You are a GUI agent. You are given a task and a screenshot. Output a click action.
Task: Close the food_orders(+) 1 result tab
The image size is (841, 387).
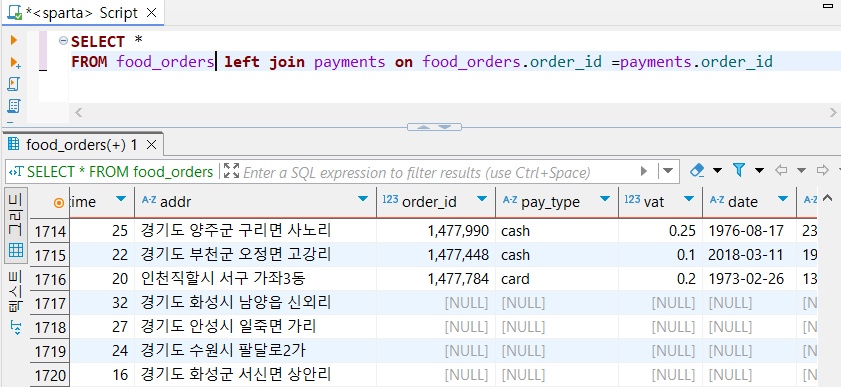coord(152,144)
